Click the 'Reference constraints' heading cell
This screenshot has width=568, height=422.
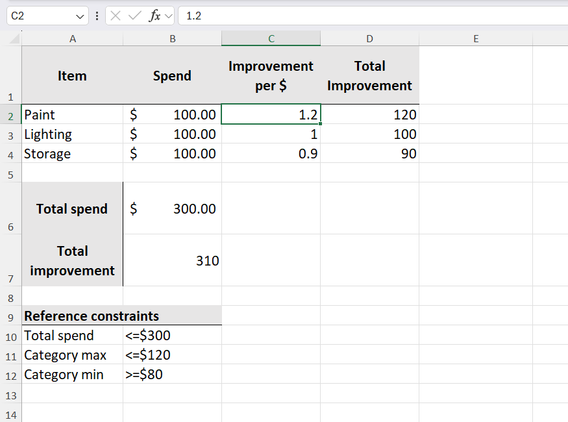click(x=122, y=316)
